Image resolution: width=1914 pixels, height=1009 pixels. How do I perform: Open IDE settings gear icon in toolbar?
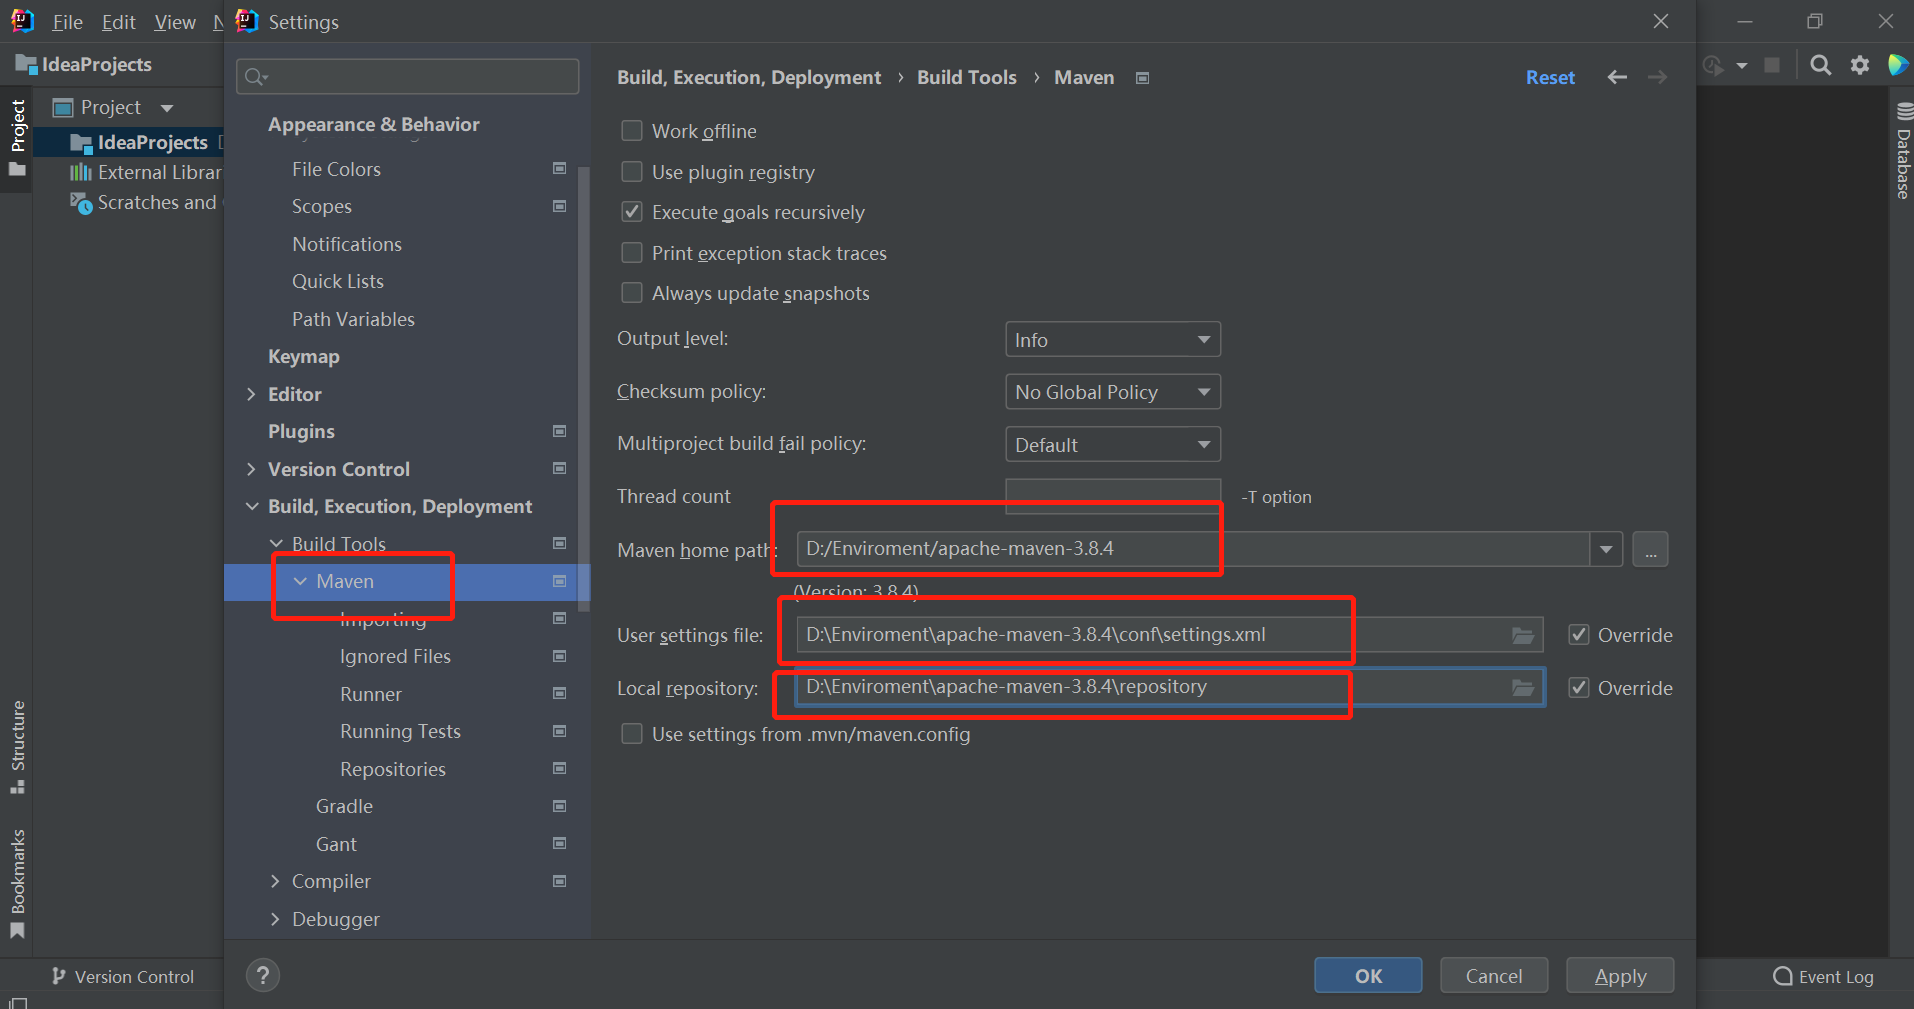(x=1860, y=65)
